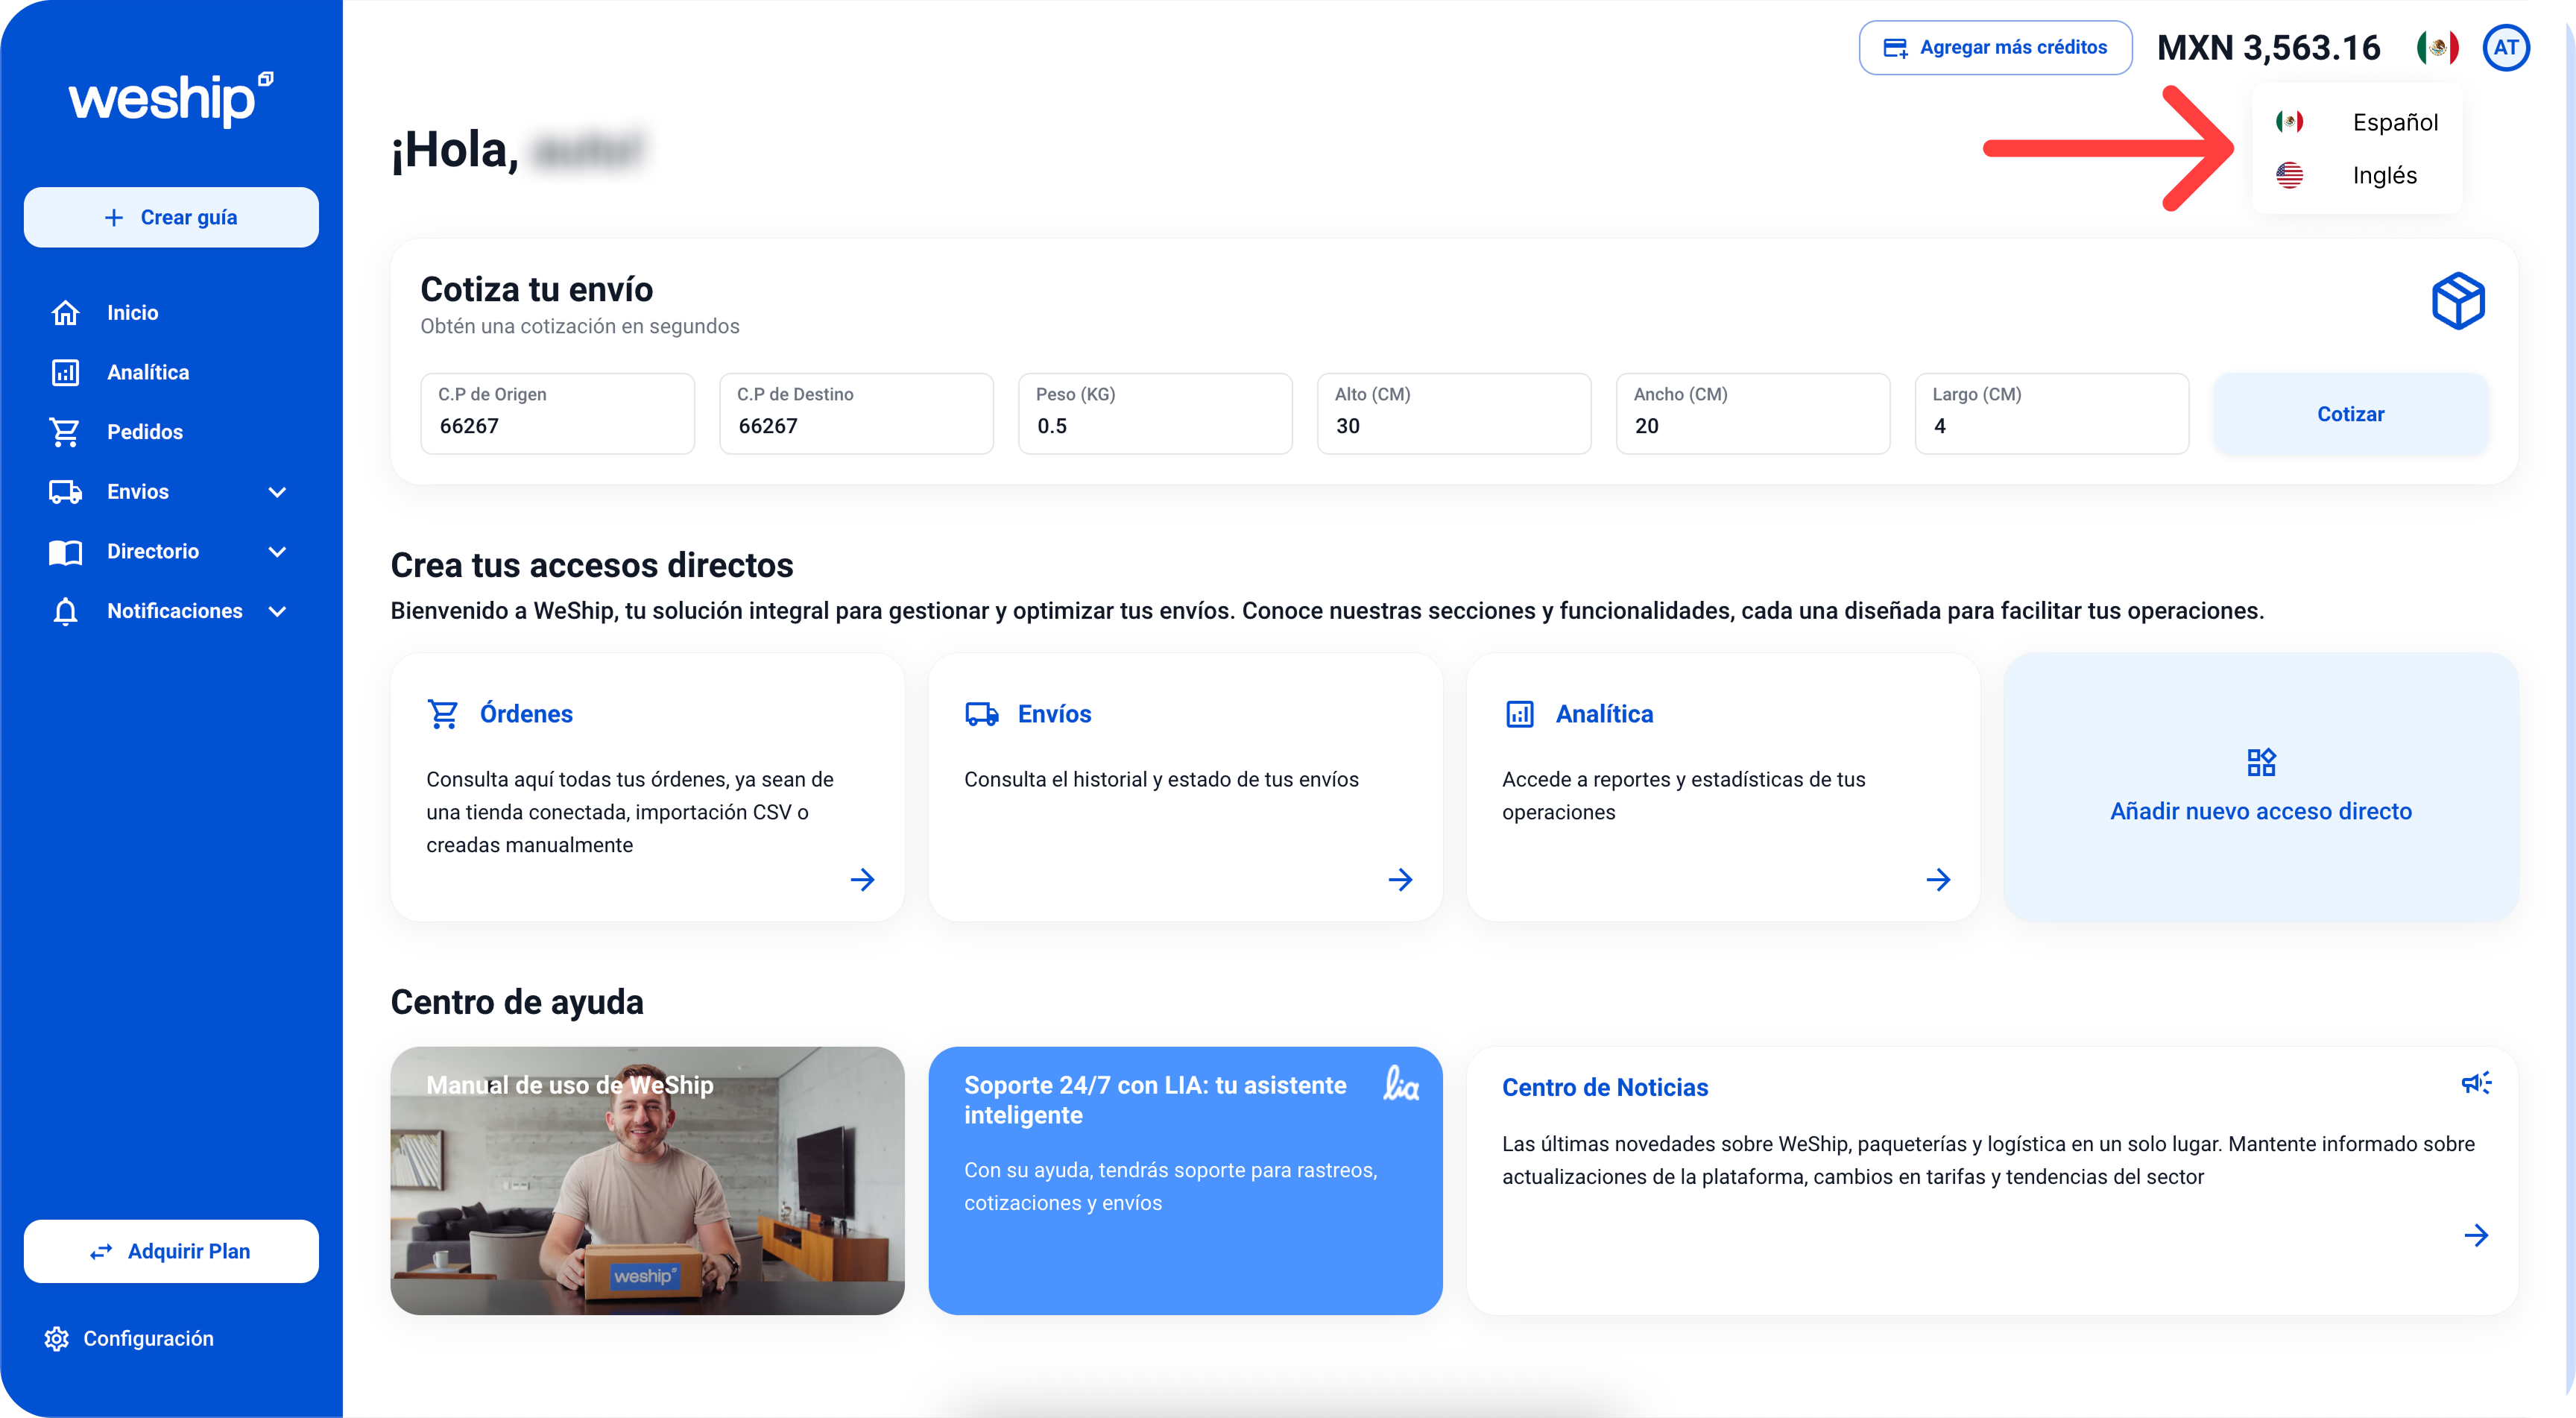
Task: Expand the Directorio sidebar submenu chevron
Action: (277, 552)
